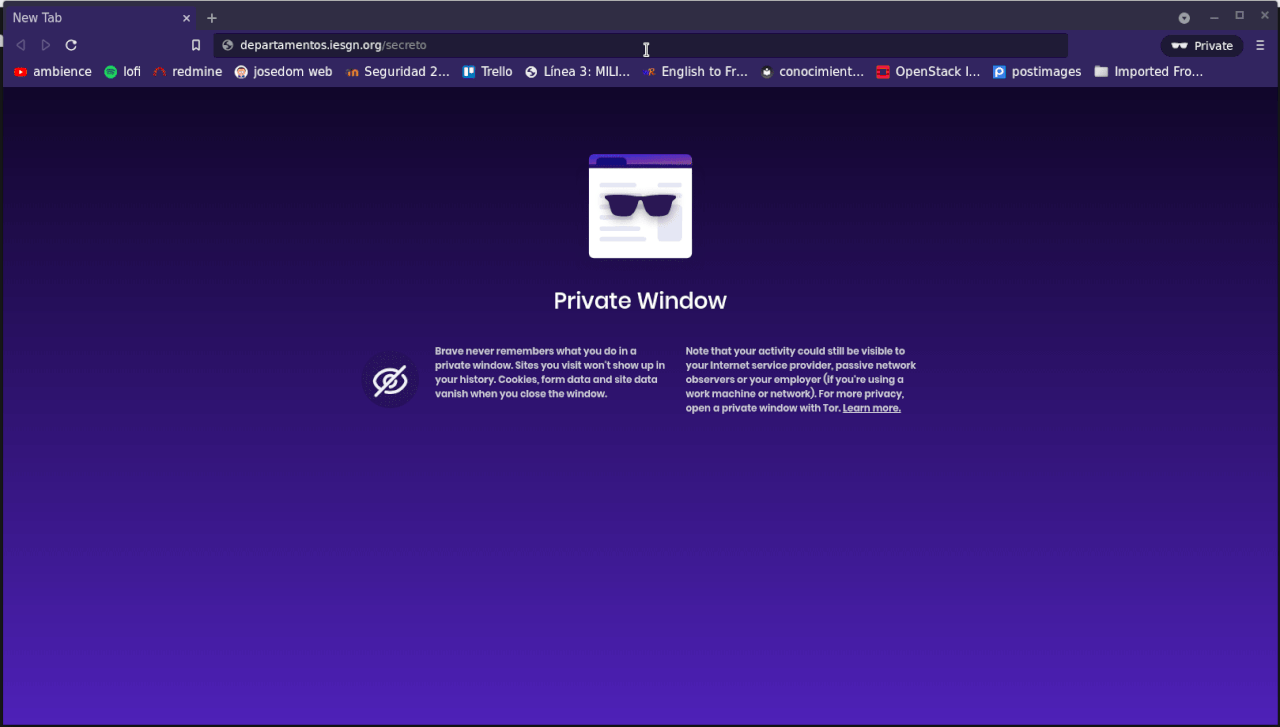Viewport: 1280px width, 727px height.
Task: Open the Imported Fro... bookmarks folder
Action: pyautogui.click(x=1149, y=72)
